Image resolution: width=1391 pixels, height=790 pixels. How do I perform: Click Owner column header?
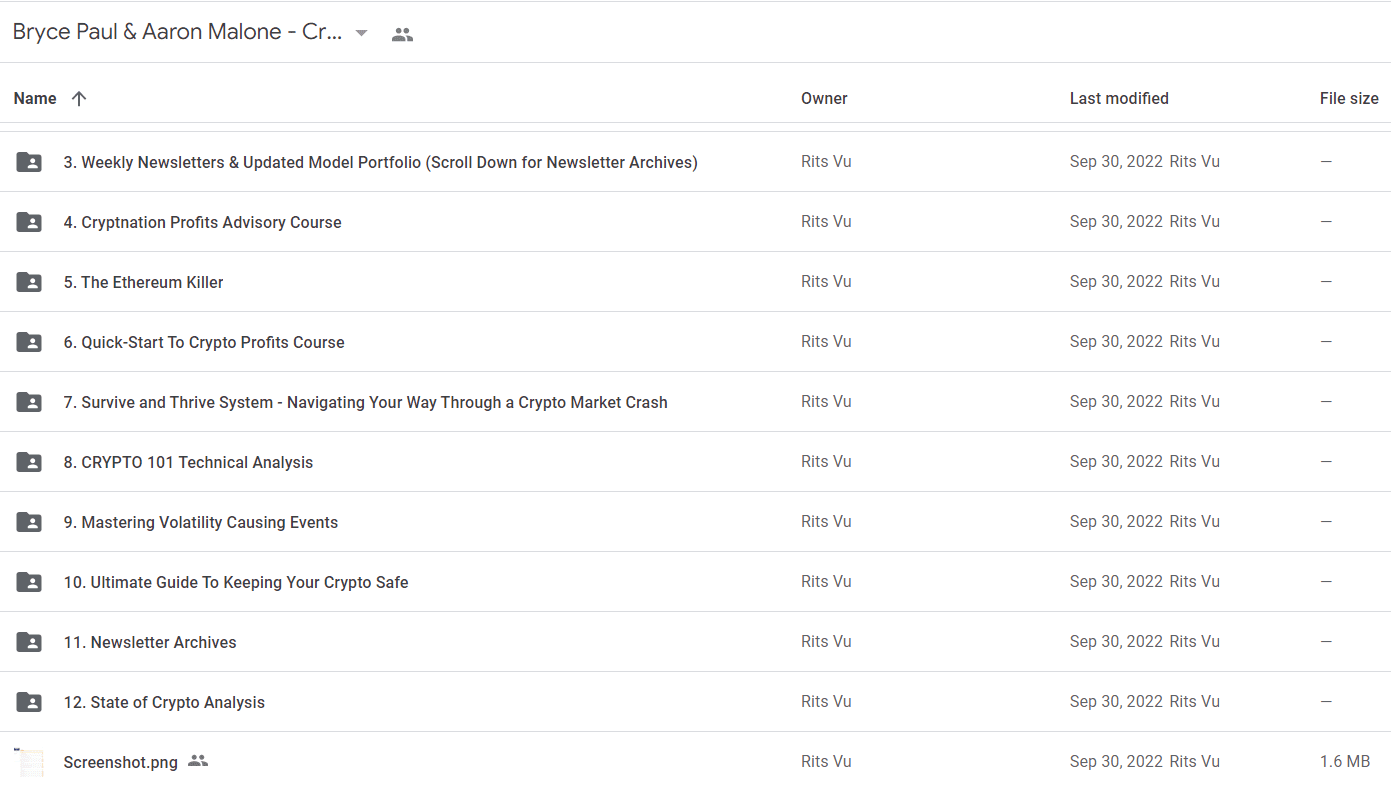[x=824, y=98]
